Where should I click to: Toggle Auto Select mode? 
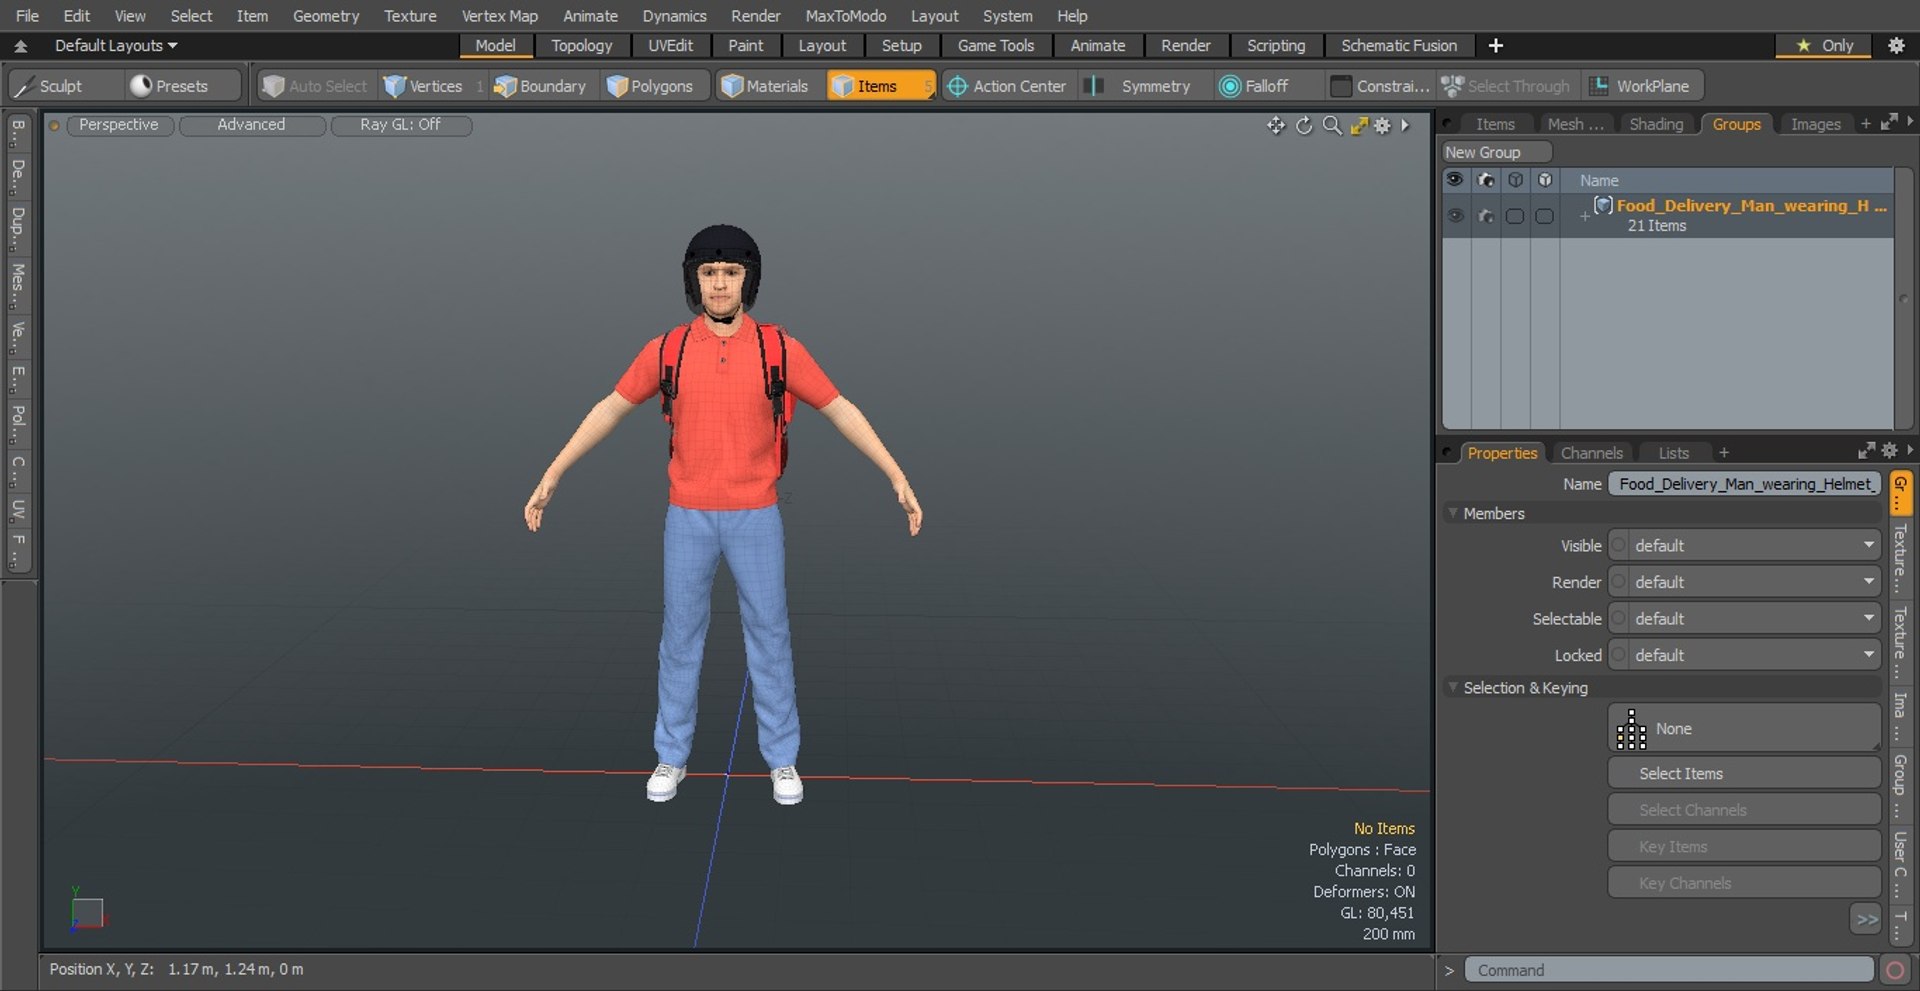tap(316, 86)
